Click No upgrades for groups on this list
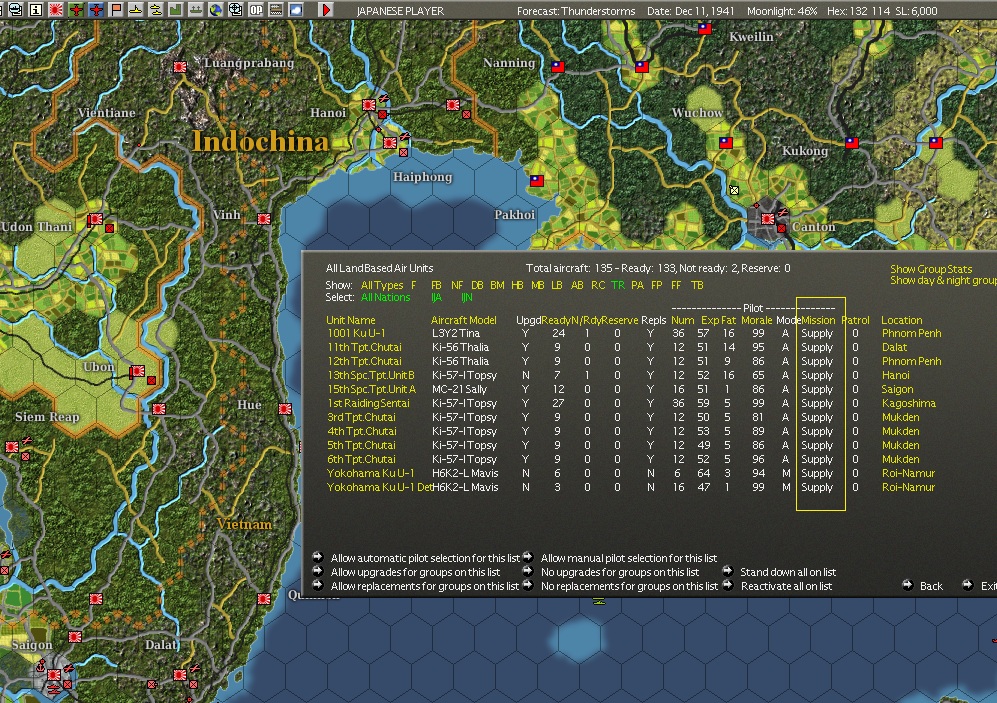 620,572
